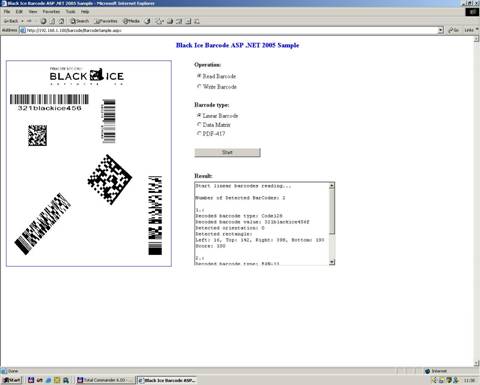Click the Back navigation button
Image resolution: width=480 pixels, height=385 pixels.
[x=11, y=21]
